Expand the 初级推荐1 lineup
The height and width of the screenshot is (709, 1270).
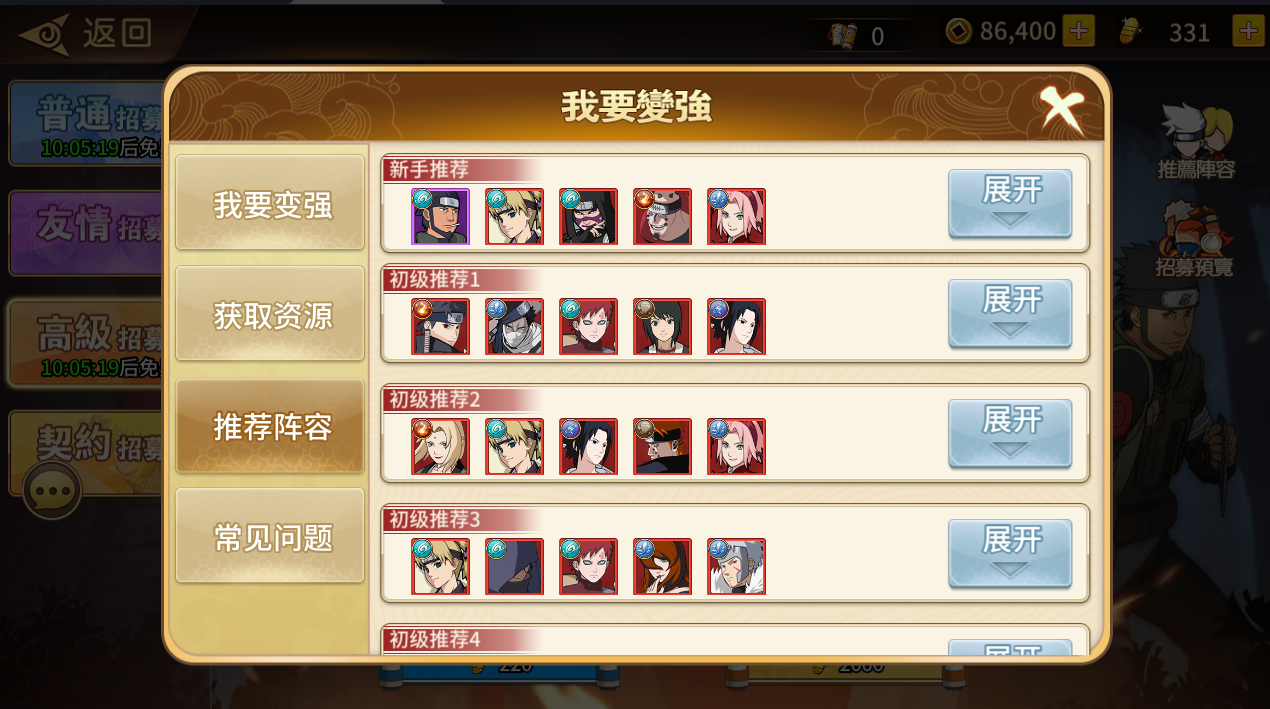(1010, 314)
